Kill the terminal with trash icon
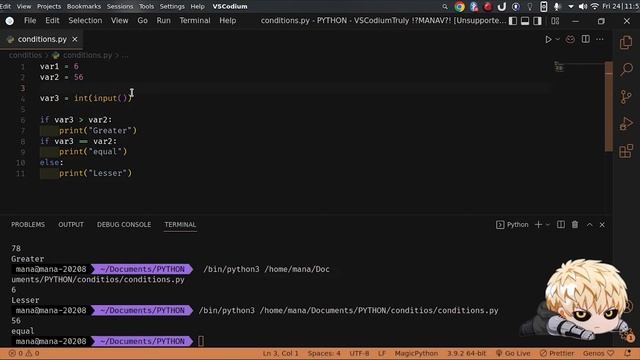The width and height of the screenshot is (640, 360). click(x=575, y=224)
